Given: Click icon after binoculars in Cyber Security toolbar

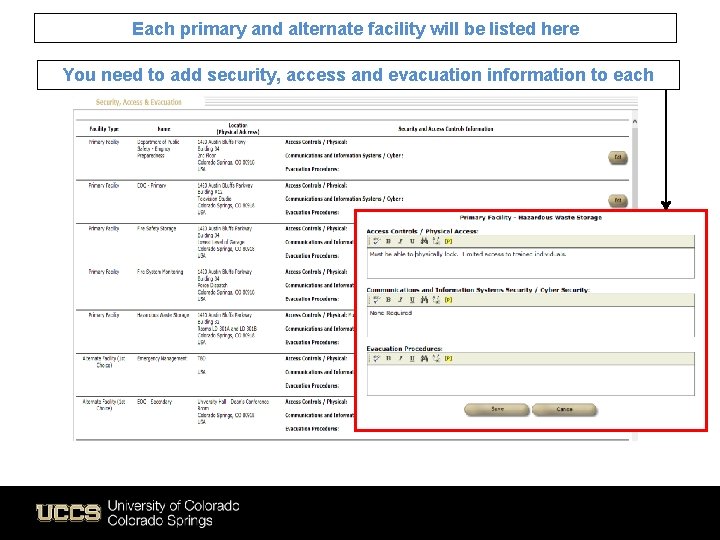Looking at the screenshot, I should (436, 300).
